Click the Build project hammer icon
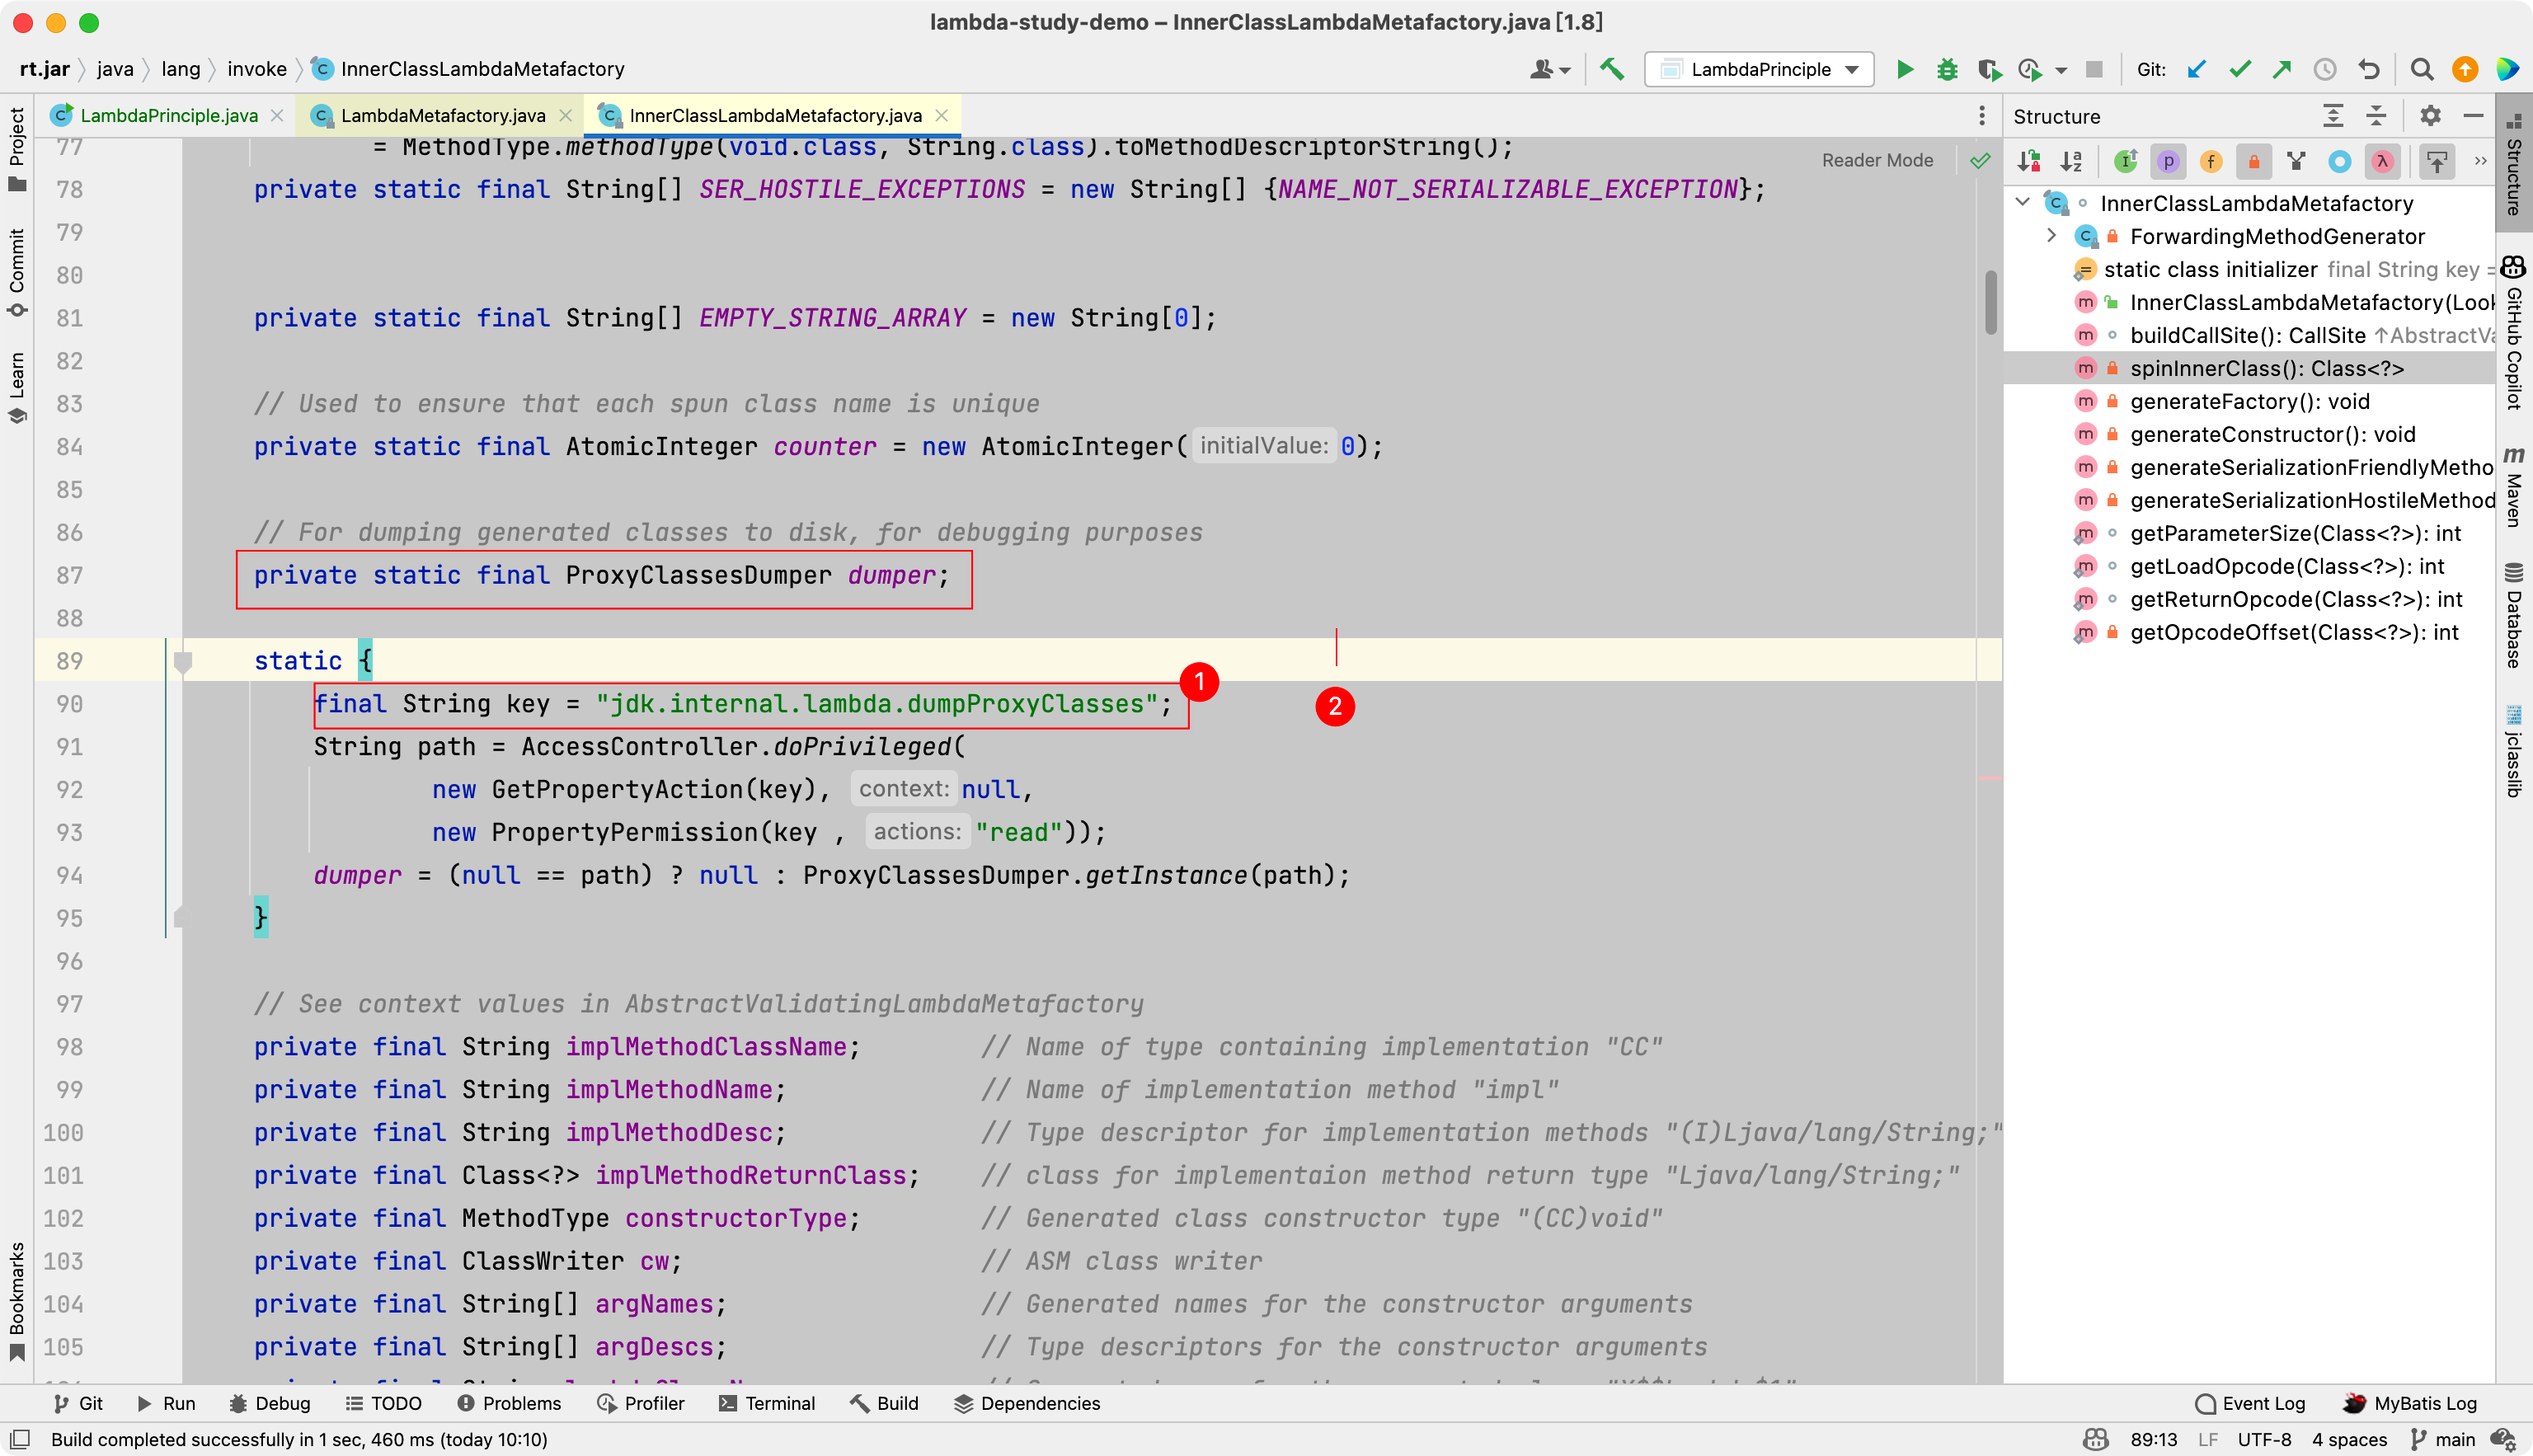The image size is (2533, 1456). tap(1611, 69)
